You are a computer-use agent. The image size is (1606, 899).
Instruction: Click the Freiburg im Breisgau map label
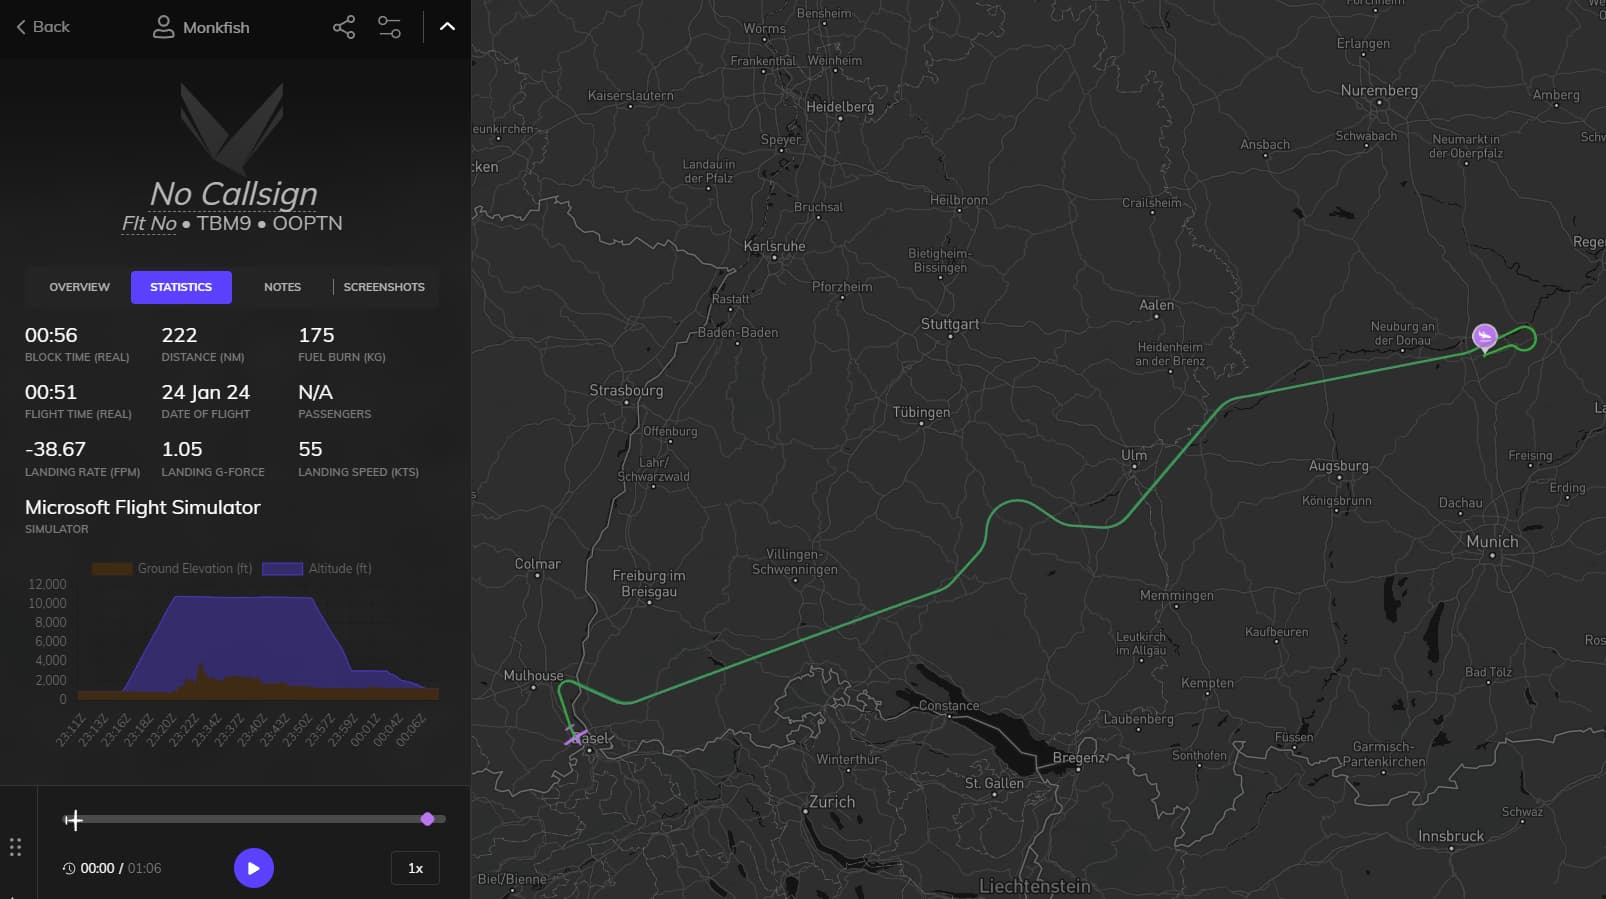pos(649,583)
